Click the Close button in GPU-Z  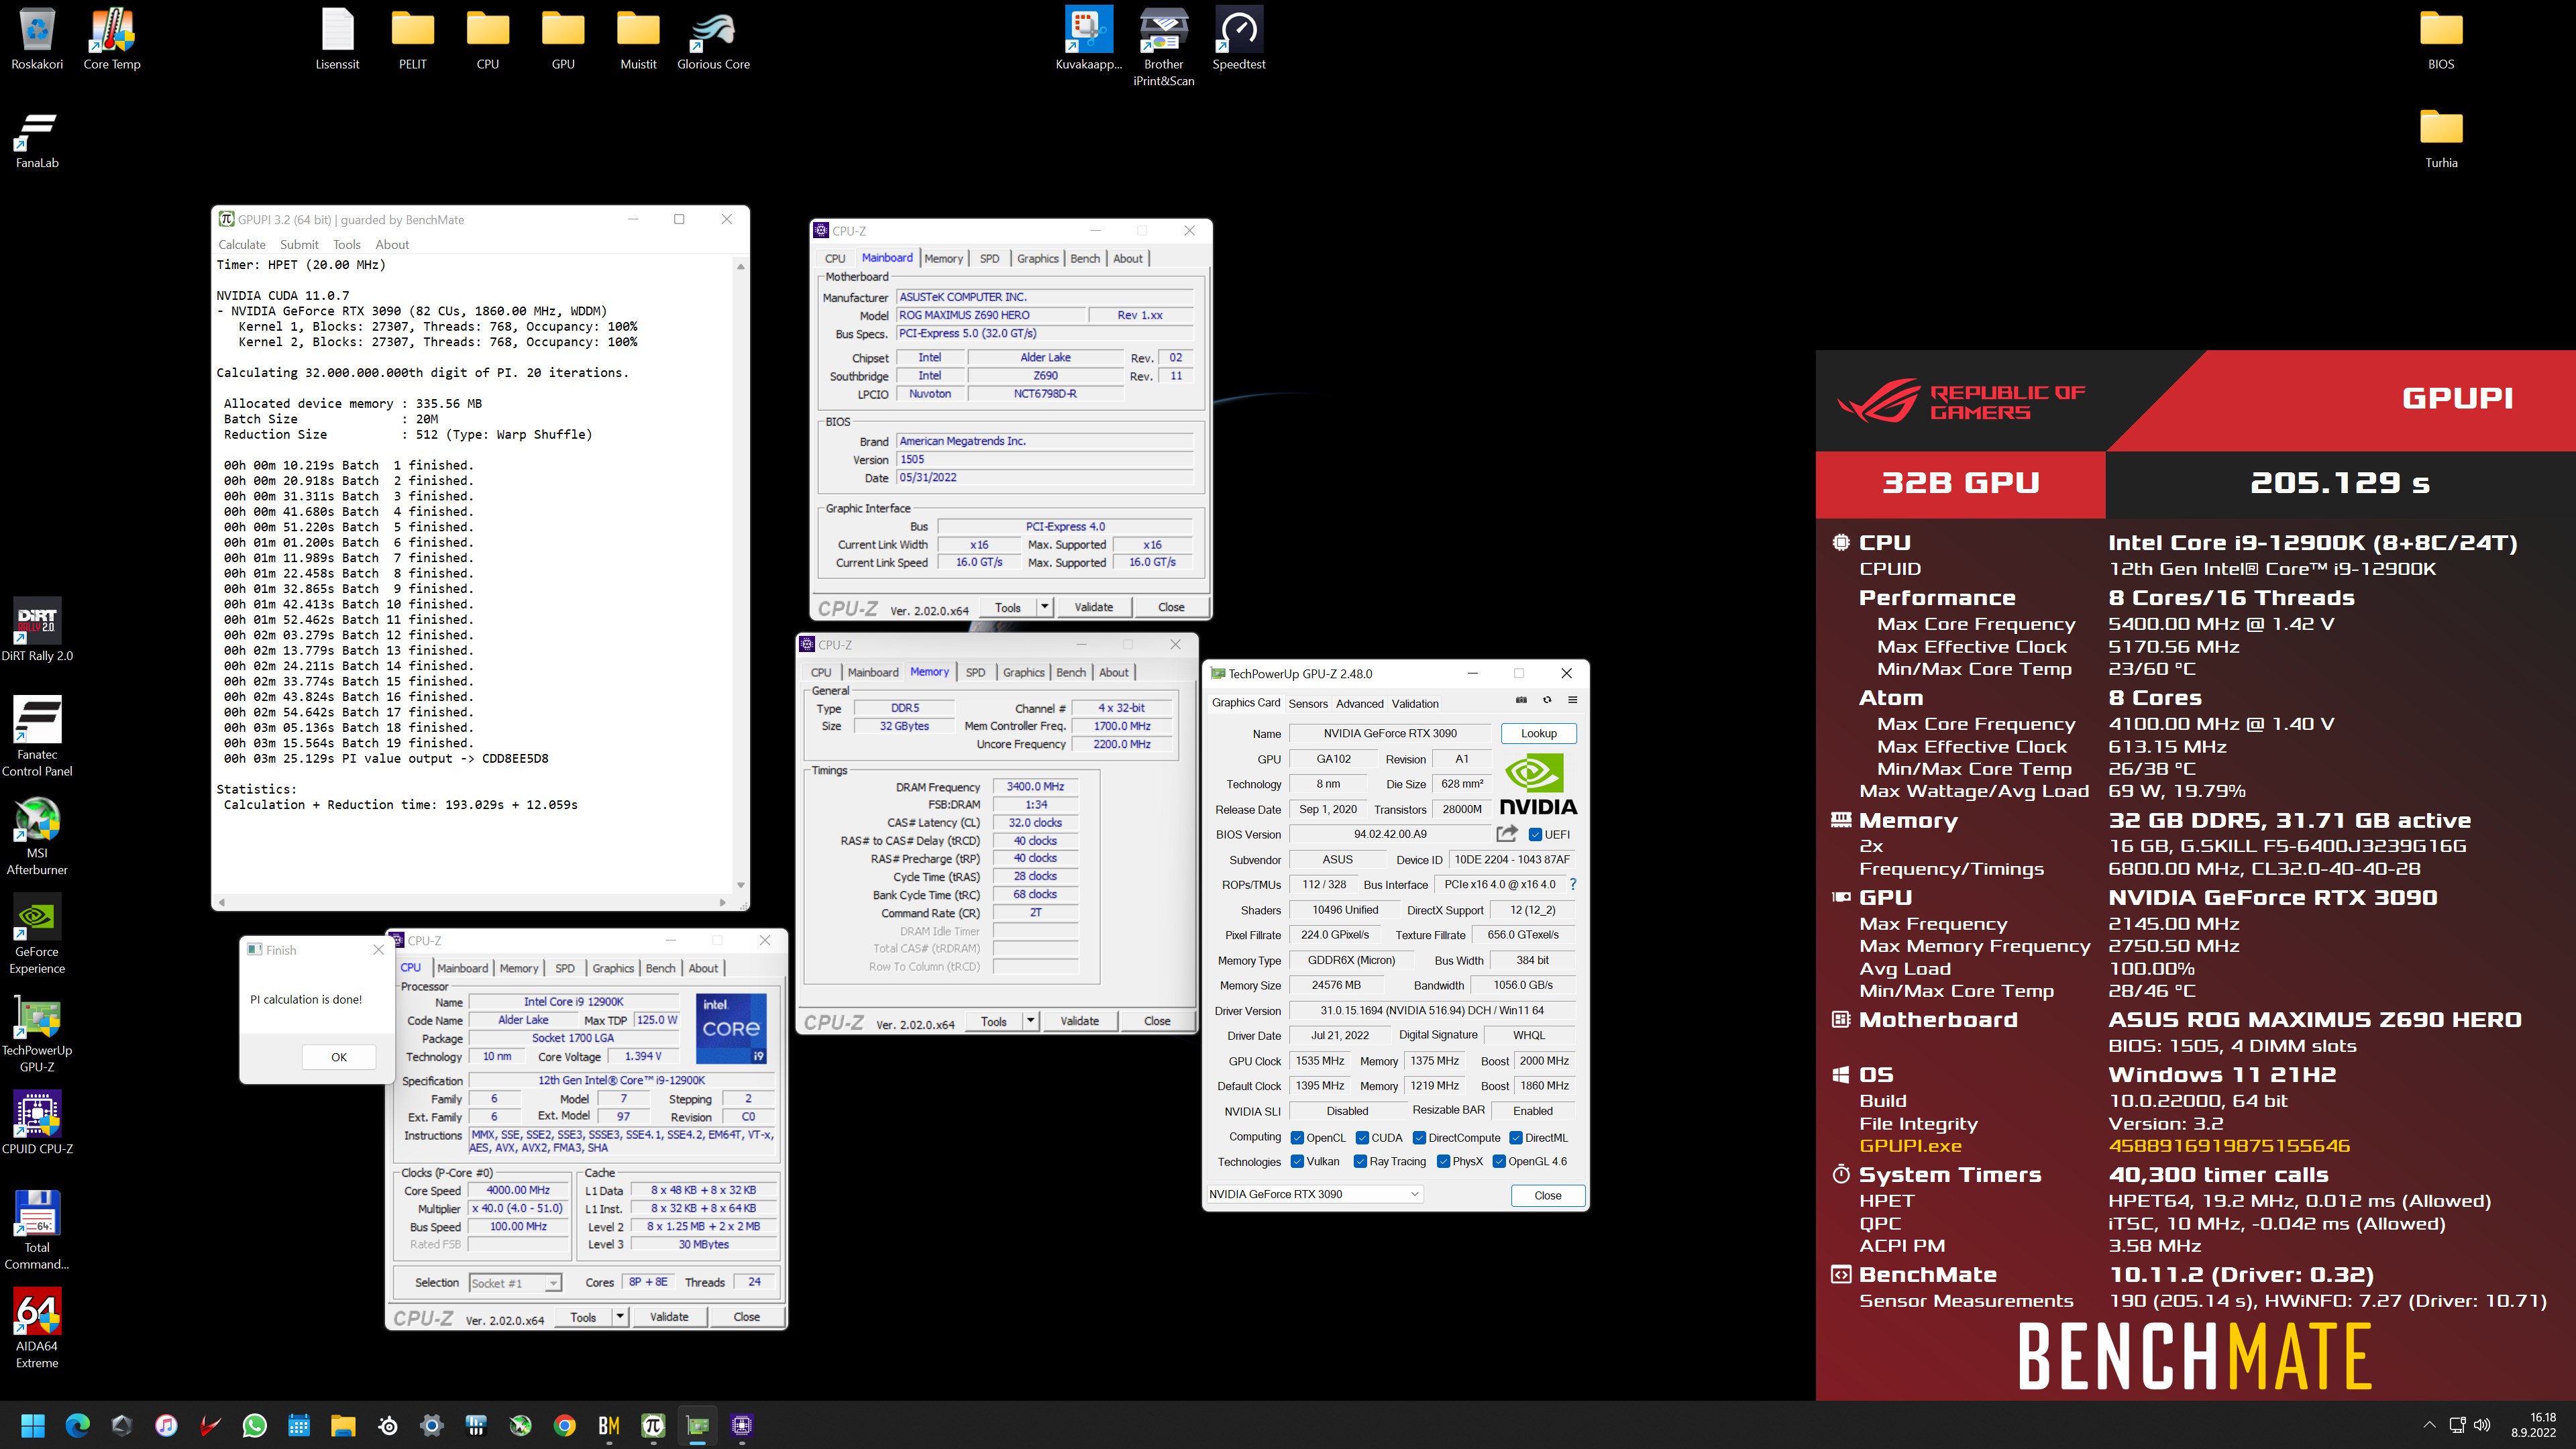click(1547, 1195)
